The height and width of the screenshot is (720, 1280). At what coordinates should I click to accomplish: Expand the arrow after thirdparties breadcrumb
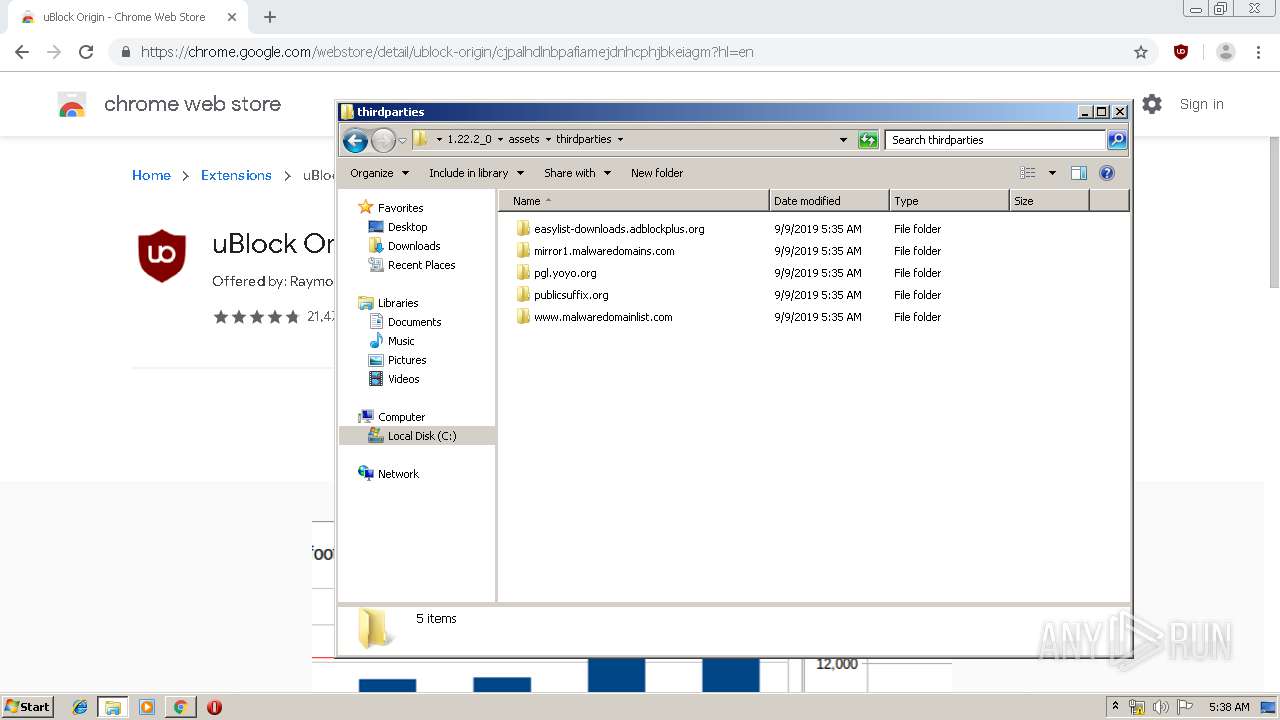620,140
